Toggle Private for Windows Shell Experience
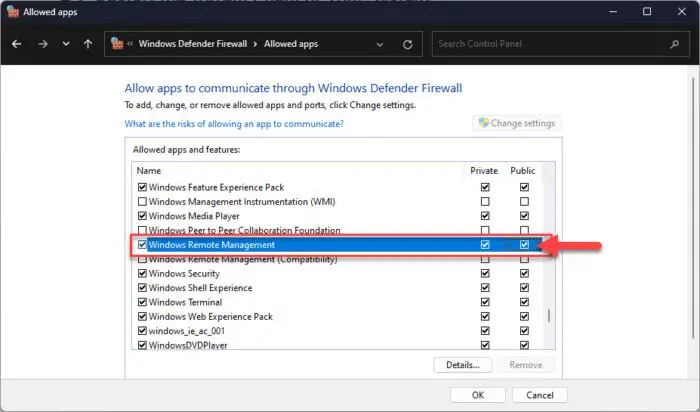Screen dimensions: 700x412 [485, 287]
